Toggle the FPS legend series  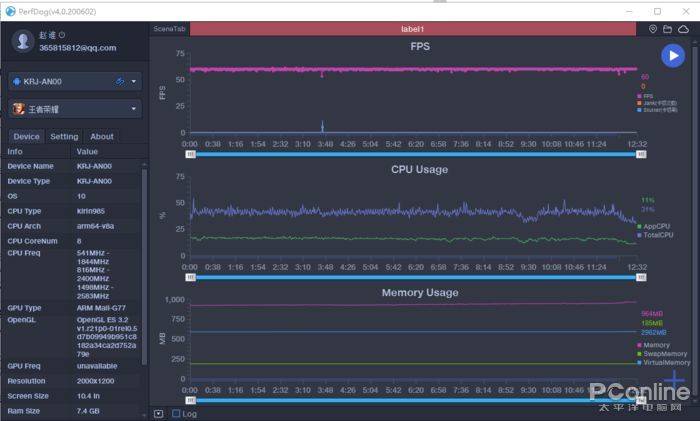click(x=648, y=96)
